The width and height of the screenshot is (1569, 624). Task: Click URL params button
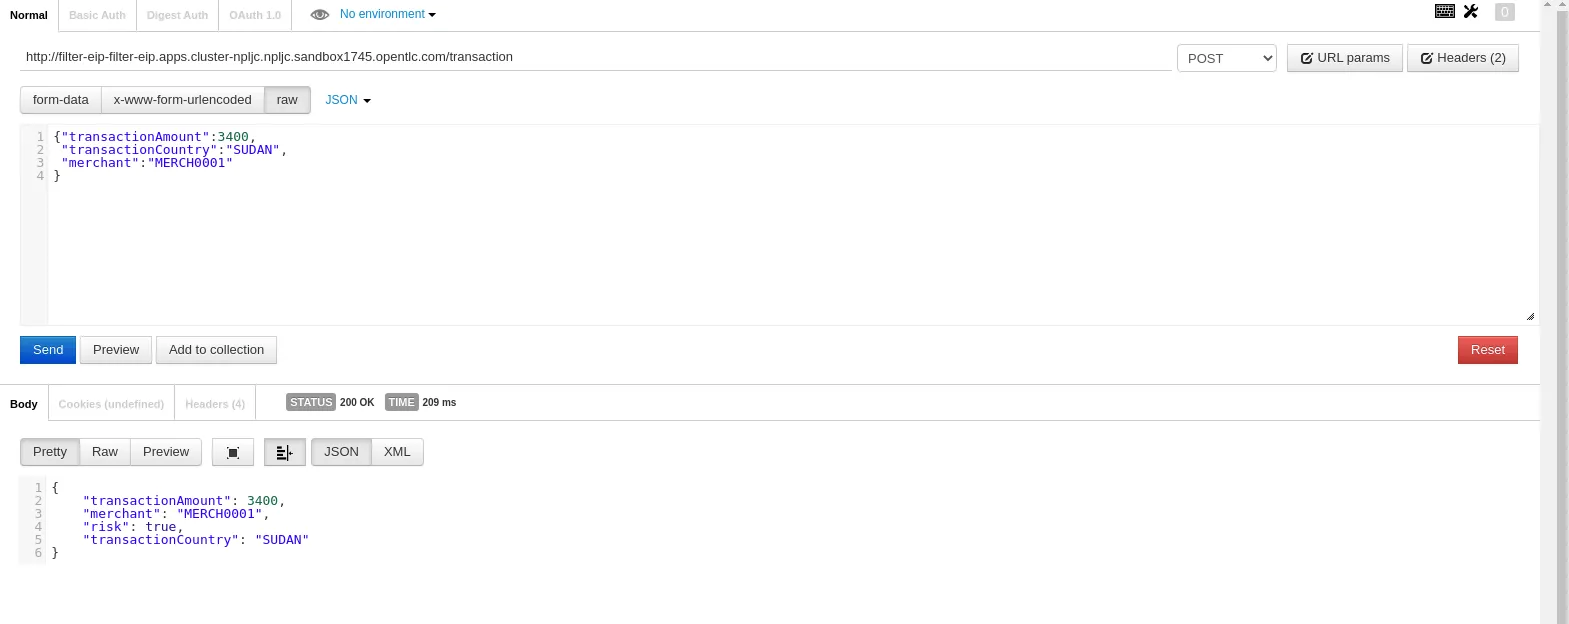point(1345,58)
